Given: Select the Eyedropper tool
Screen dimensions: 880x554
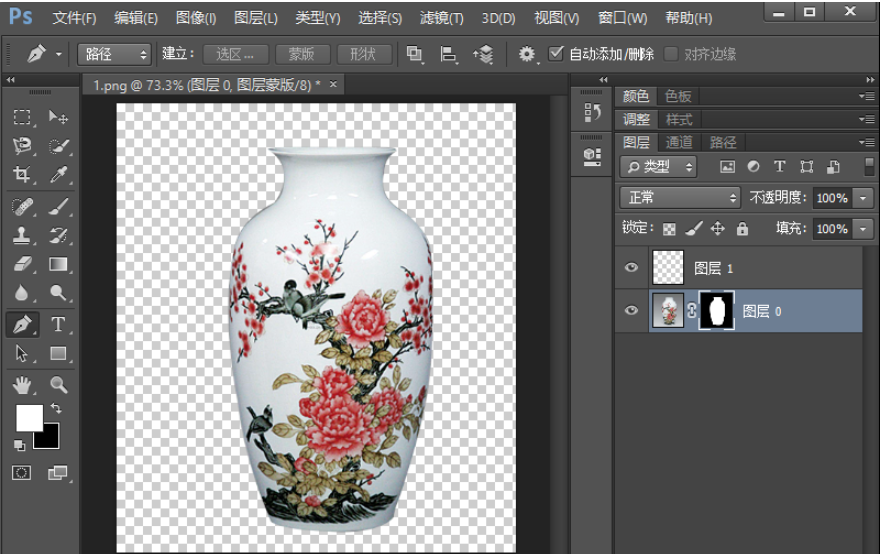Looking at the screenshot, I should pyautogui.click(x=59, y=175).
